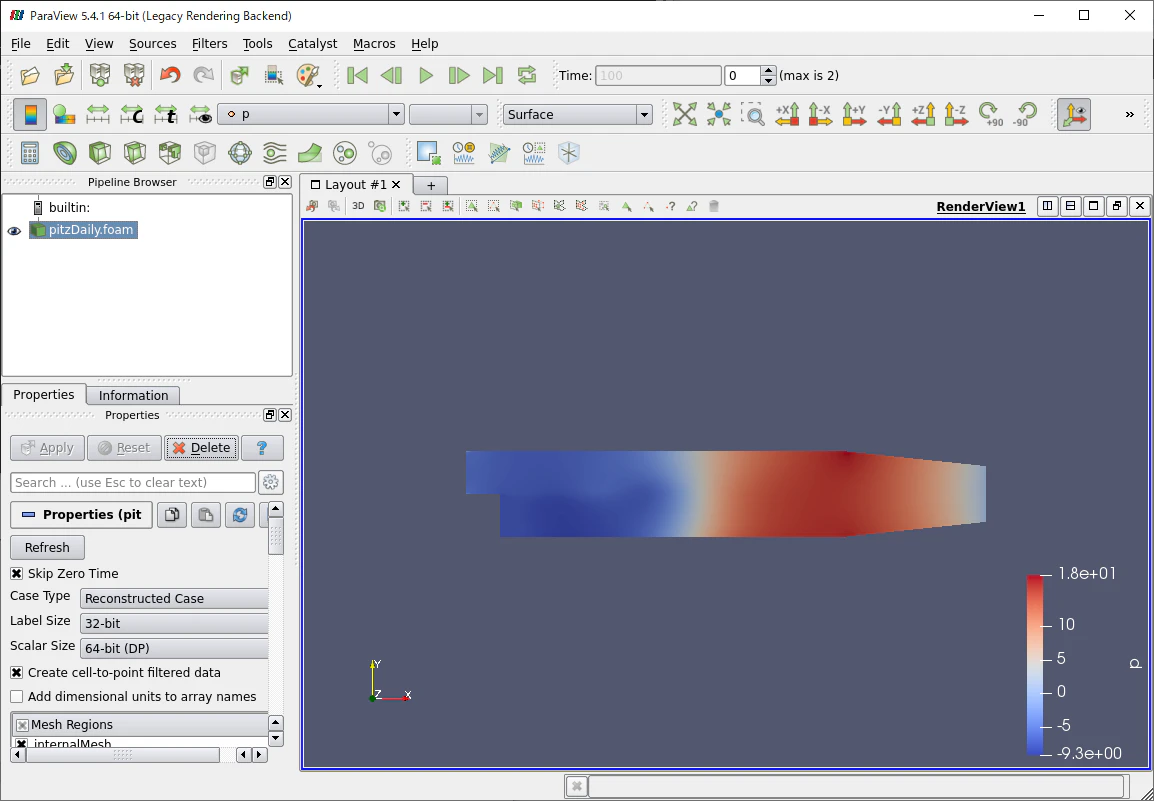The height and width of the screenshot is (801, 1154).
Task: Click the Stream Tracer filter icon
Action: [275, 152]
